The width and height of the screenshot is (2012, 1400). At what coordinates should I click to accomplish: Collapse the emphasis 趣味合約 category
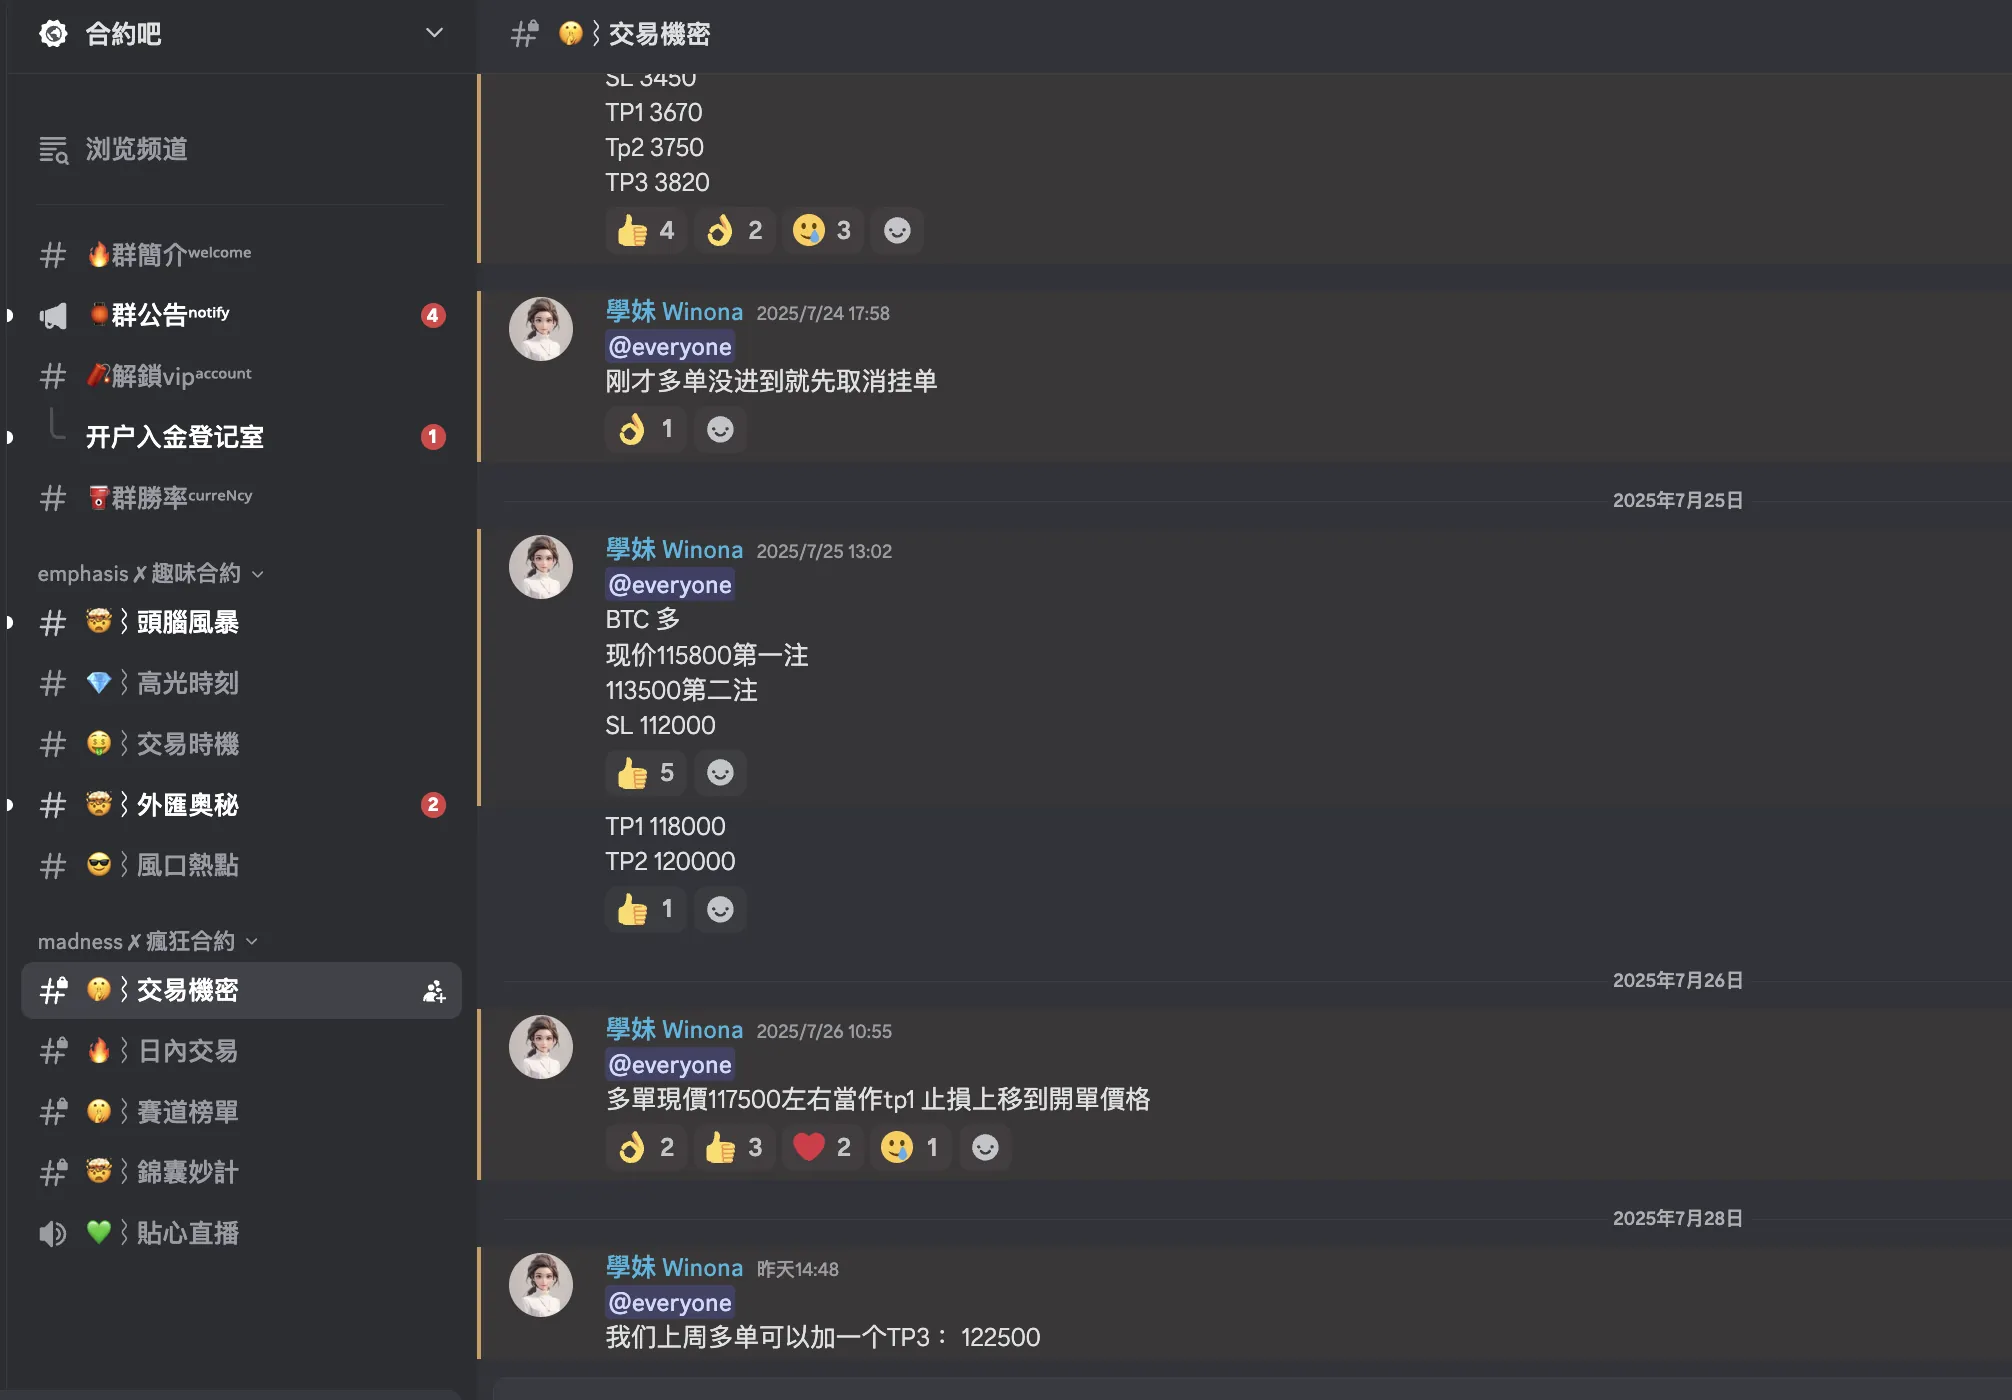tap(258, 574)
